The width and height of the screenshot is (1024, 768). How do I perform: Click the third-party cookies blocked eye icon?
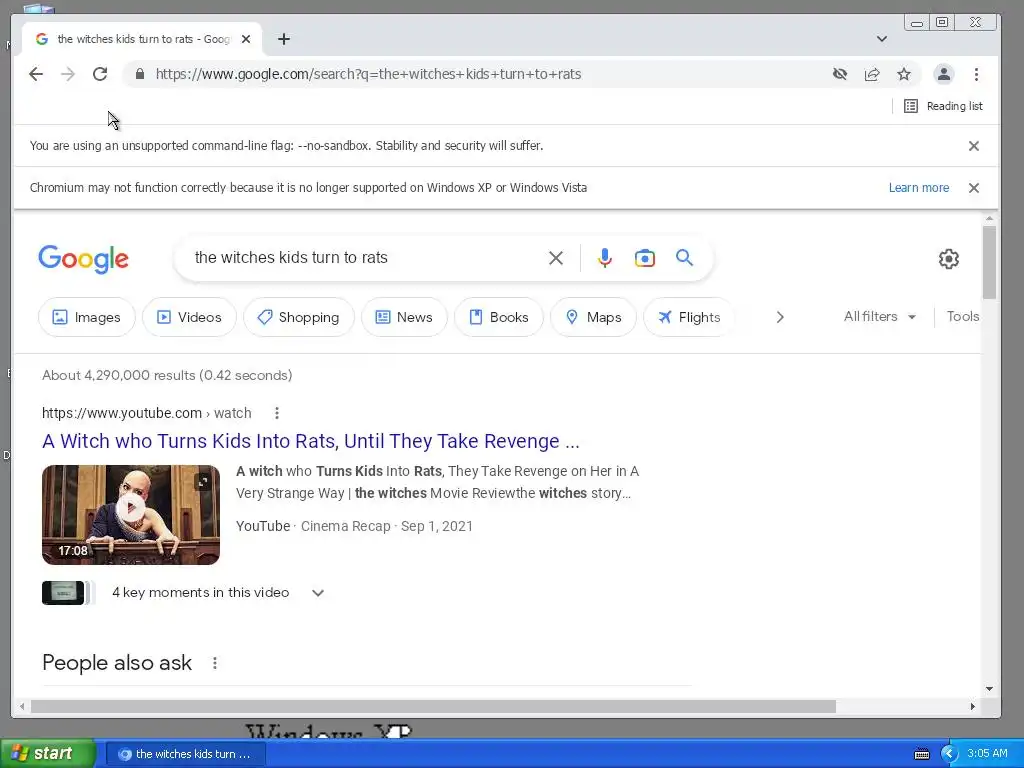(840, 74)
